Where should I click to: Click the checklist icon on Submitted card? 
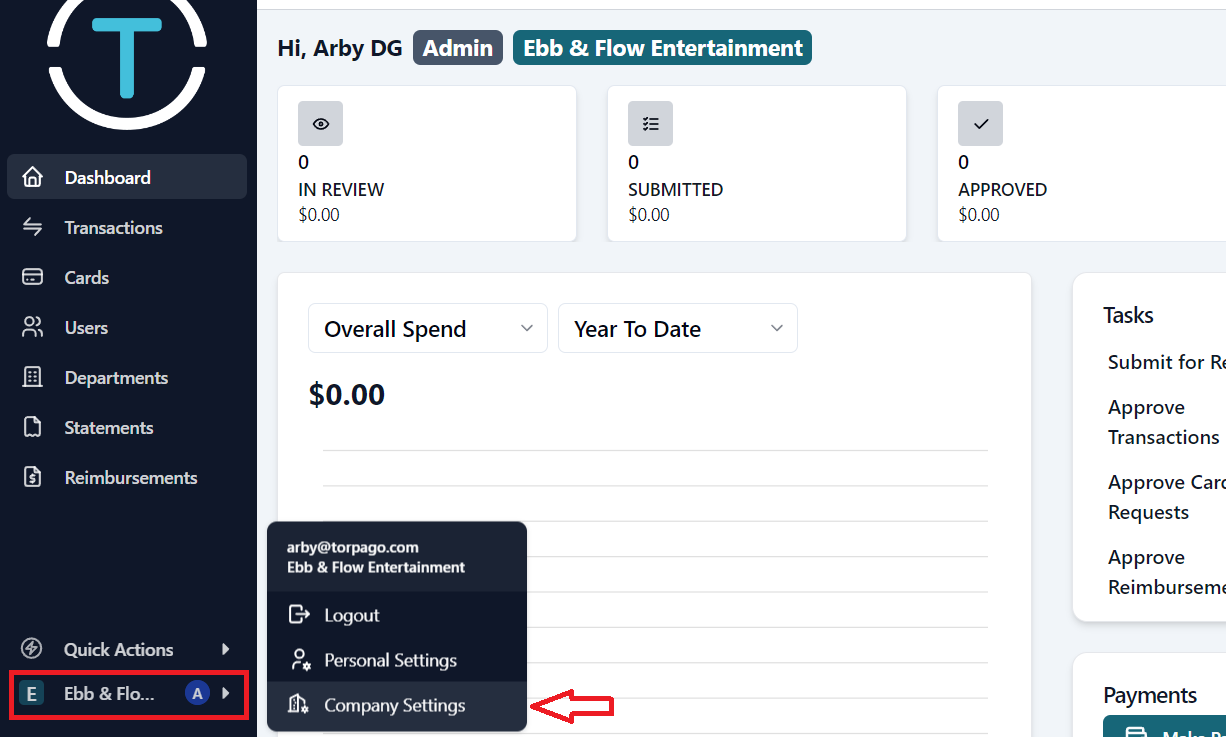(x=650, y=124)
